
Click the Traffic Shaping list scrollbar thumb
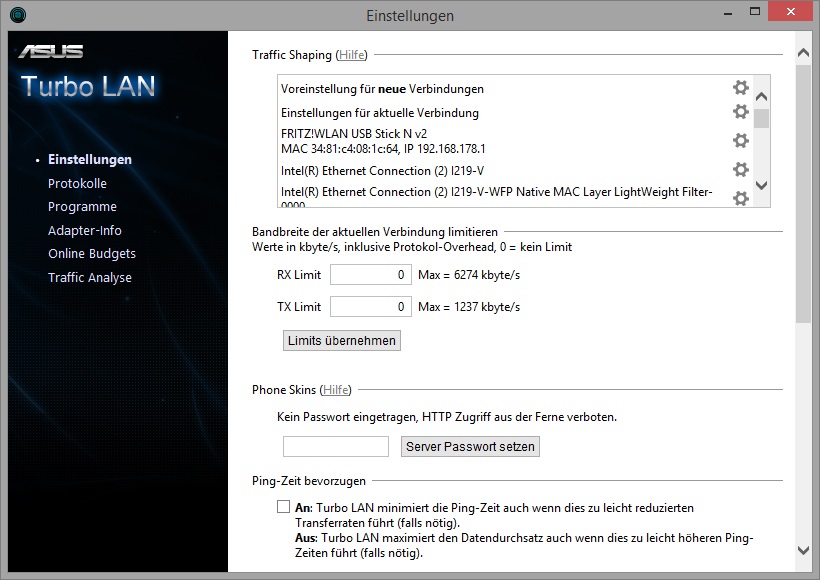pos(761,118)
